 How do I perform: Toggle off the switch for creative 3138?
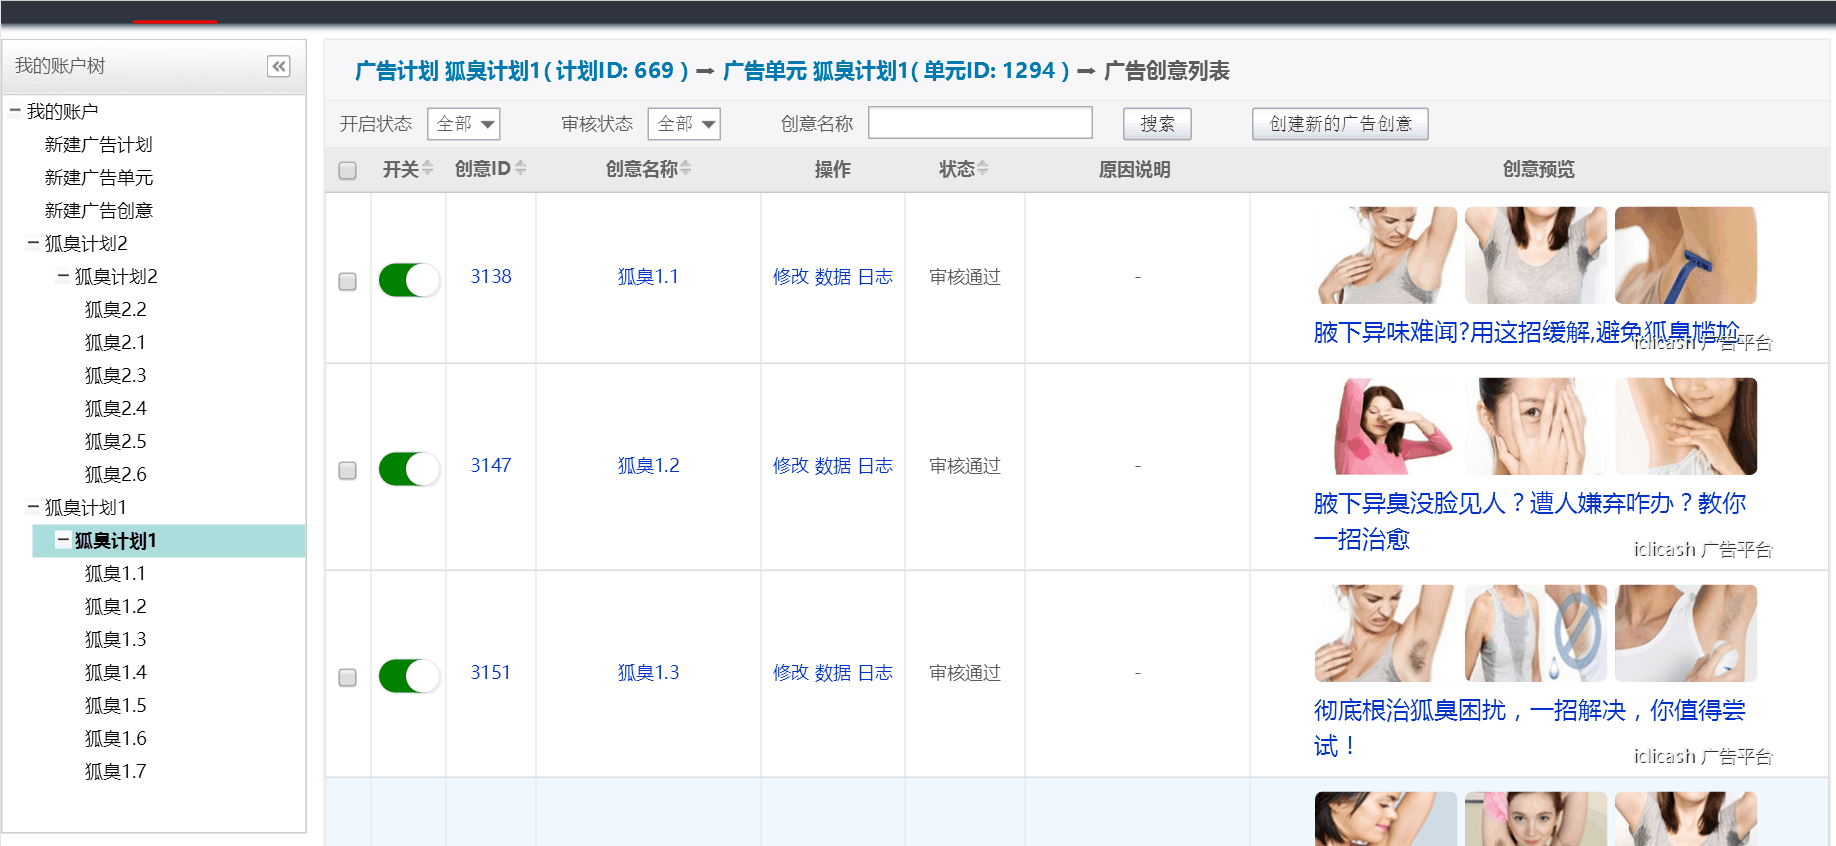[409, 280]
